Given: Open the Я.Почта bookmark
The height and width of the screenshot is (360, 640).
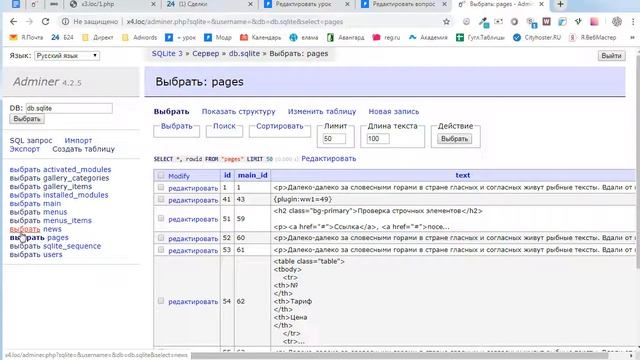Looking at the screenshot, I should click(27, 37).
